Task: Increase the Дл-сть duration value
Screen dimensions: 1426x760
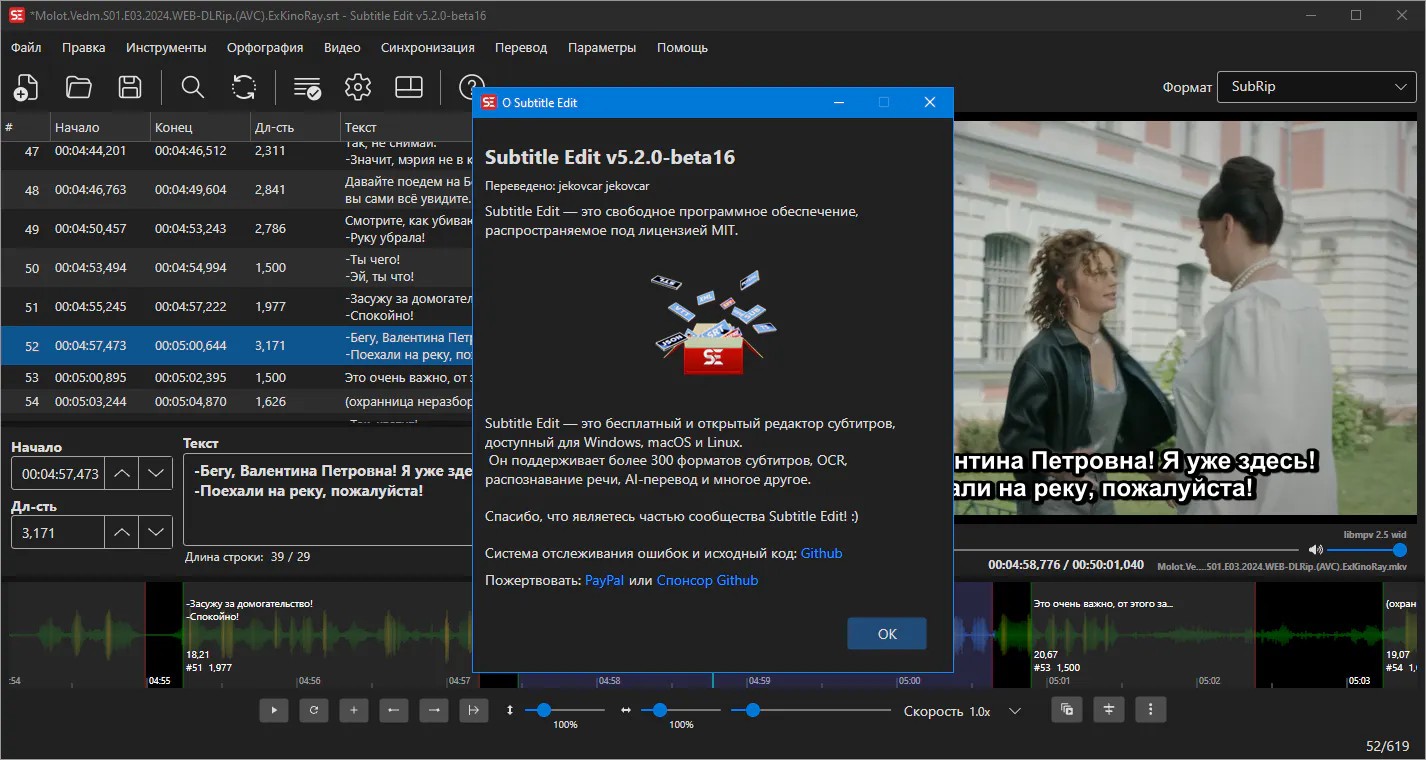Action: pos(122,533)
